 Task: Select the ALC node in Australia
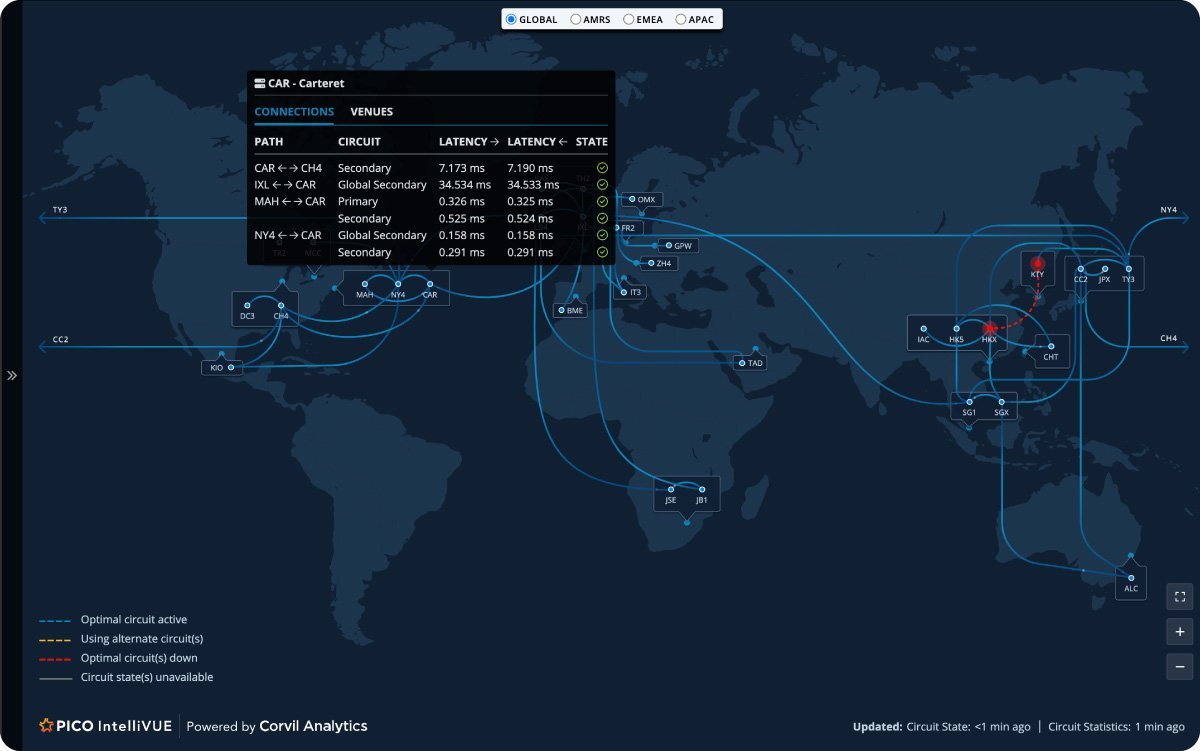pyautogui.click(x=1131, y=578)
